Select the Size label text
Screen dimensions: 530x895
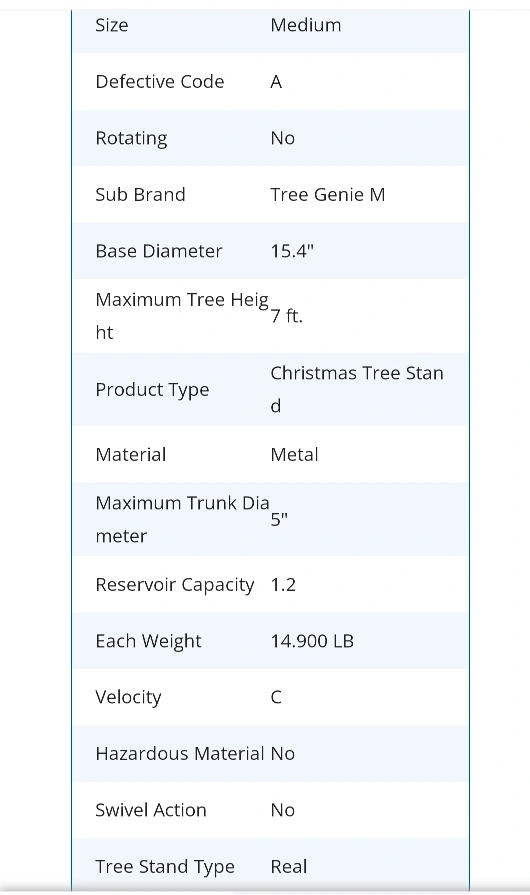point(112,25)
